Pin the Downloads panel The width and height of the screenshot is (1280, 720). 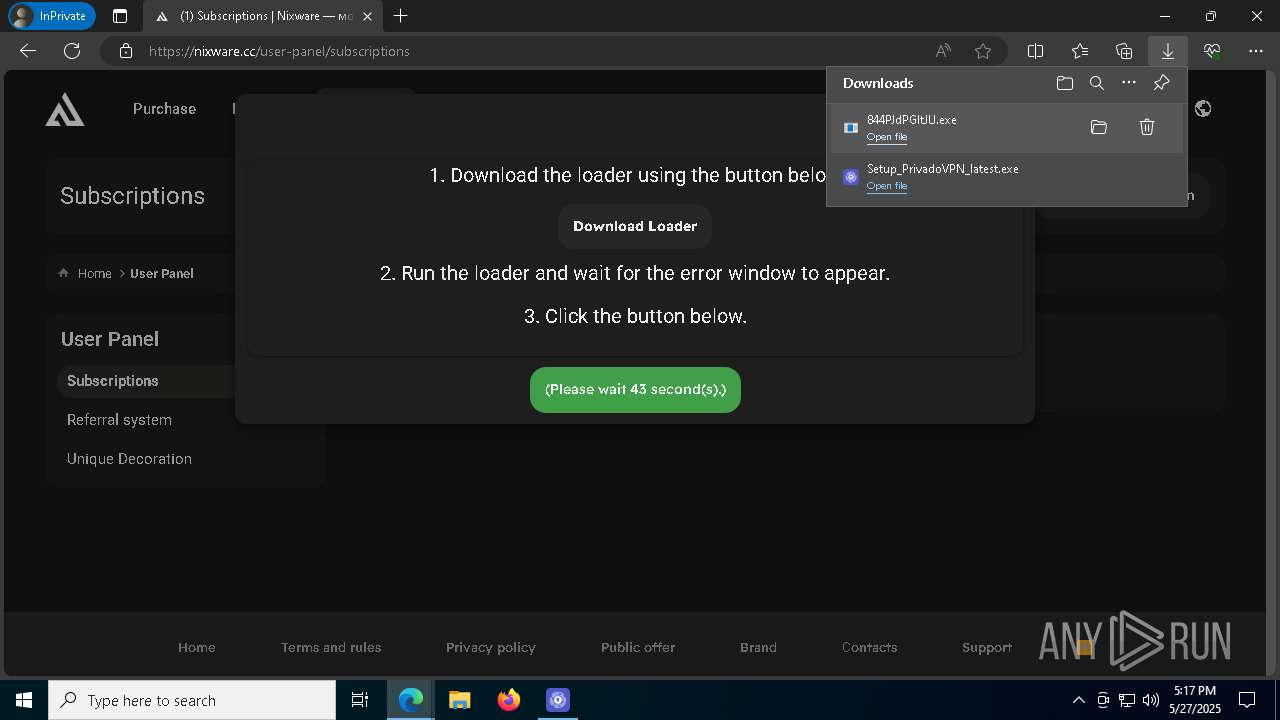pos(1161,83)
